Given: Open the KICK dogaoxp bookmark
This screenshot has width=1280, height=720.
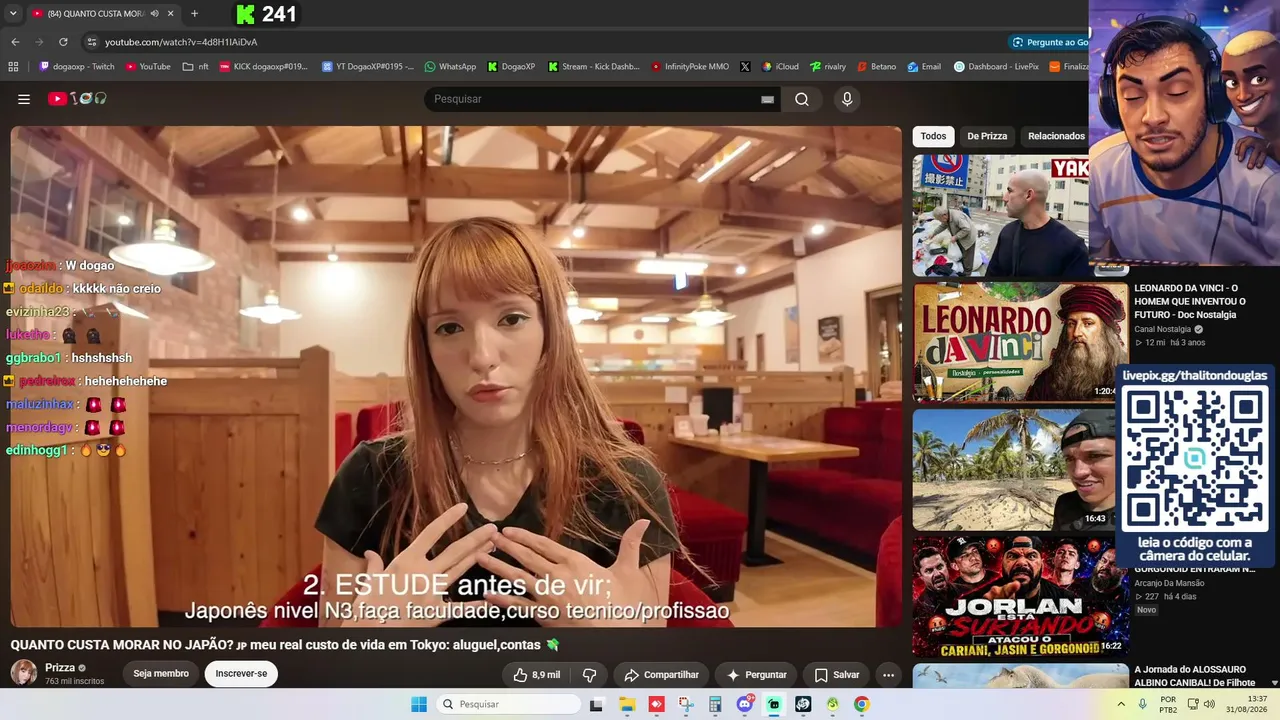Looking at the screenshot, I should pyautogui.click(x=264, y=67).
